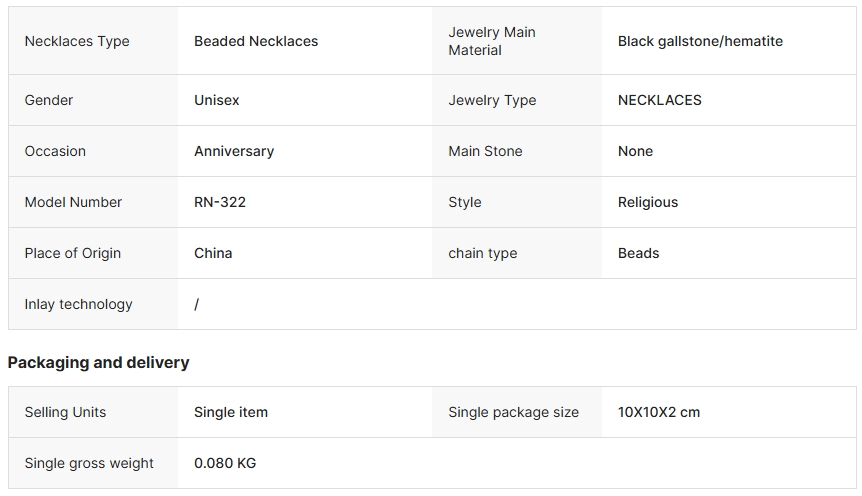Select the 'Anniversary' value text
The width and height of the screenshot is (862, 496).
[x=234, y=151]
